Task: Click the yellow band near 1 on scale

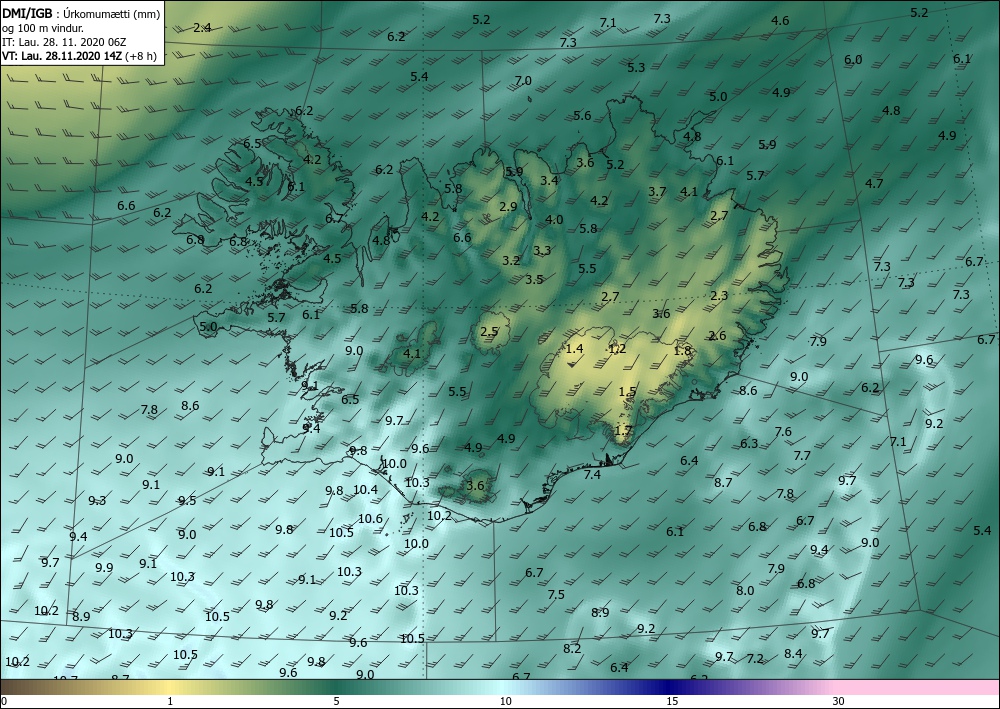Action: coord(170,687)
